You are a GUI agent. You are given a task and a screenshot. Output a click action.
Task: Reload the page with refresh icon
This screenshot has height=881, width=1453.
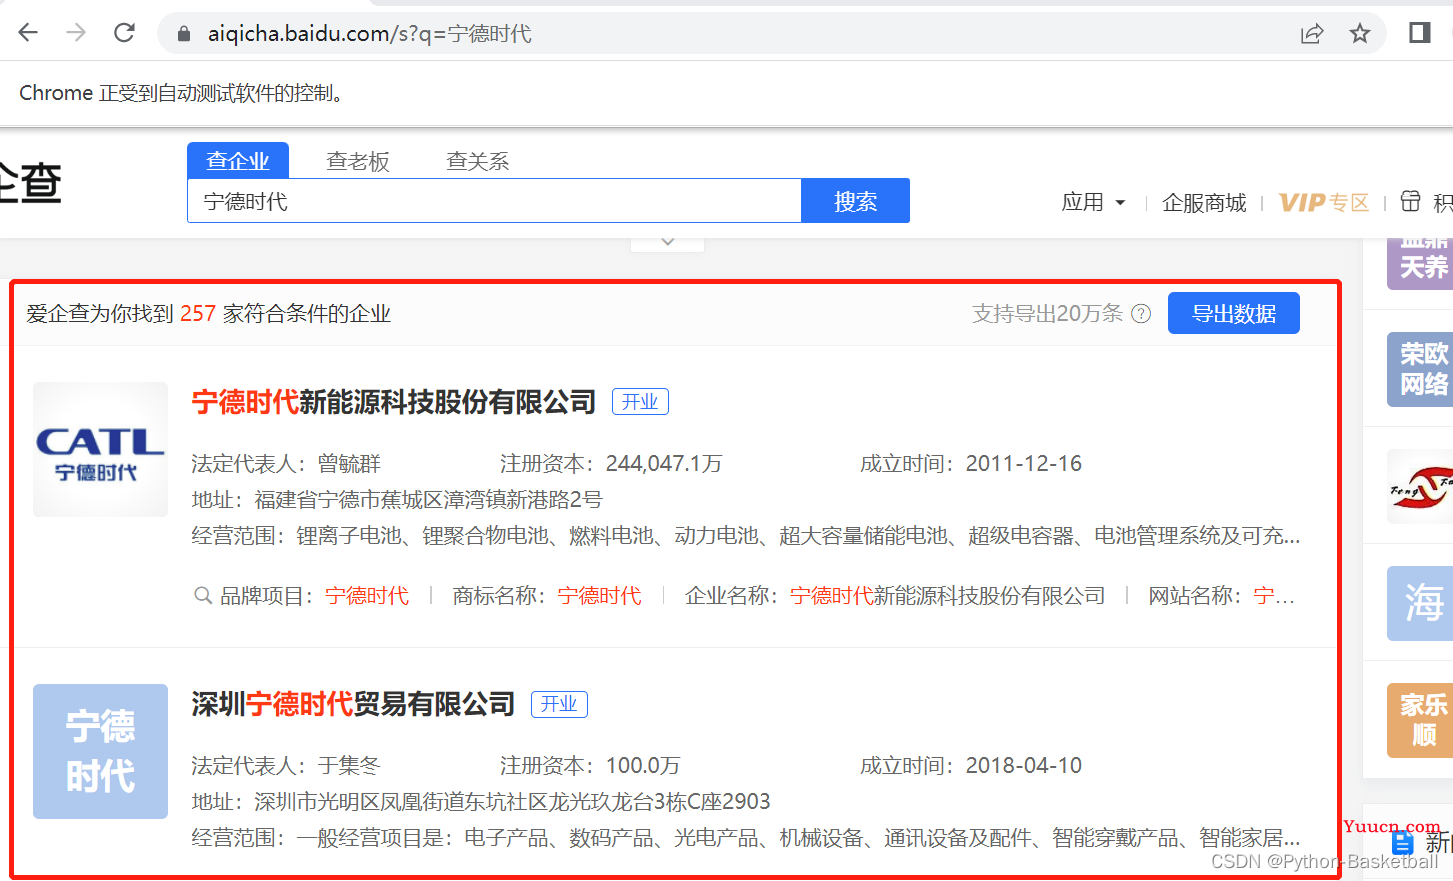124,33
